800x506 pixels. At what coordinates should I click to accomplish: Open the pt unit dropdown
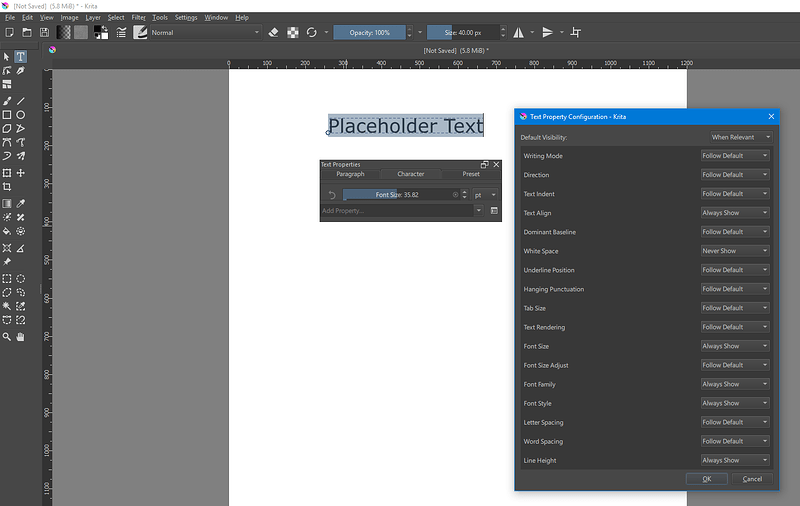(485, 195)
